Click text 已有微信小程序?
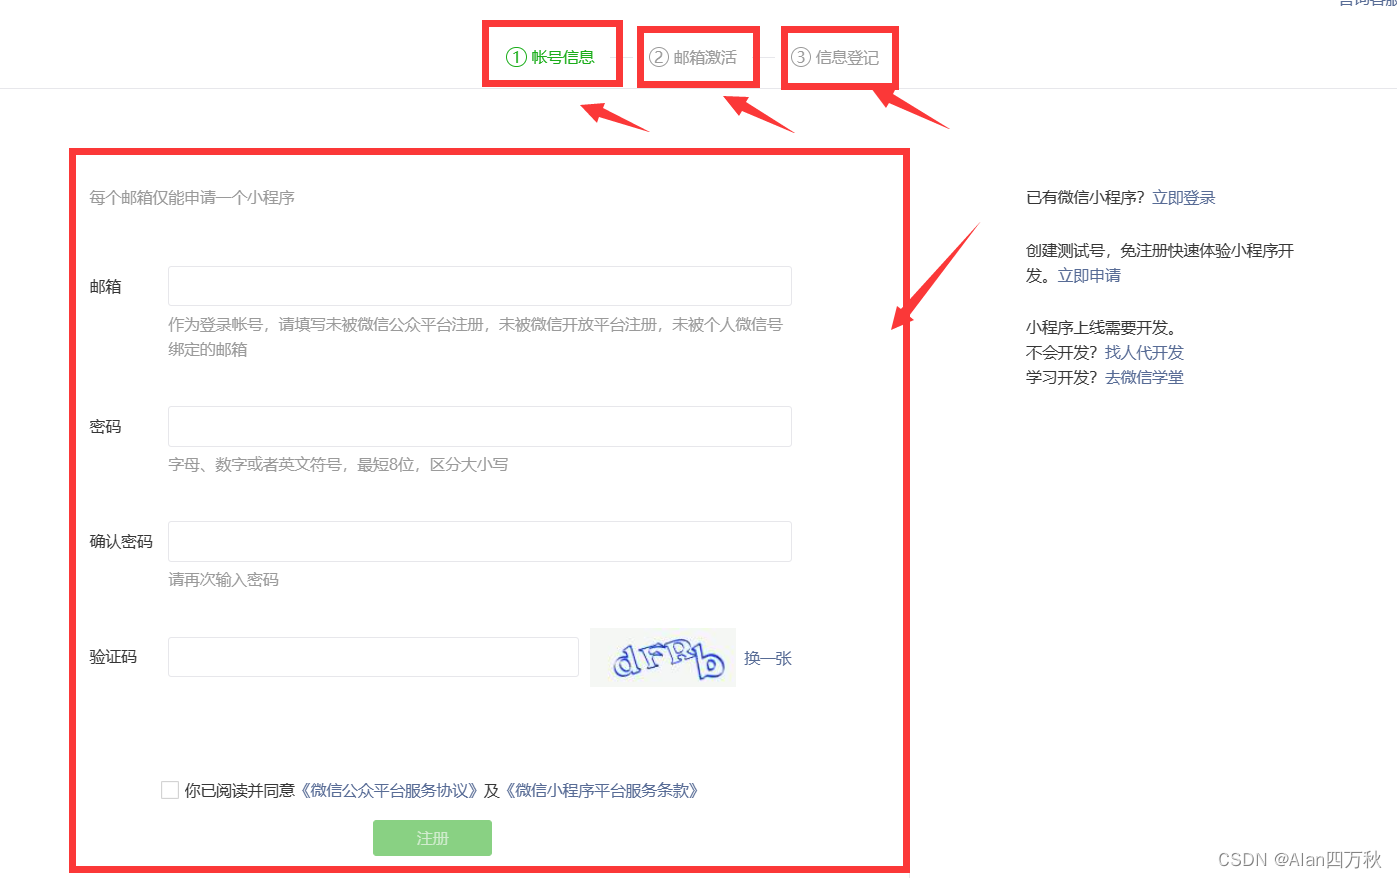This screenshot has height=878, width=1397. click(1085, 198)
